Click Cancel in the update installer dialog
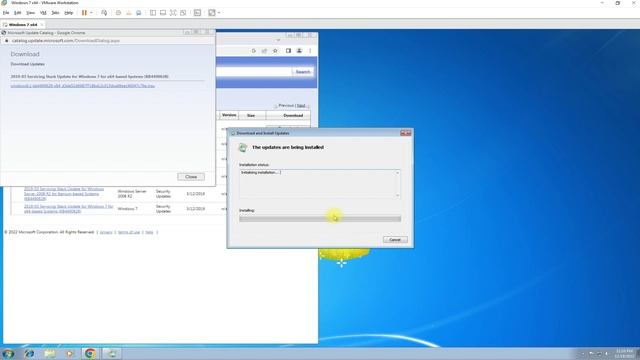This screenshot has width=640, height=360. coord(395,240)
